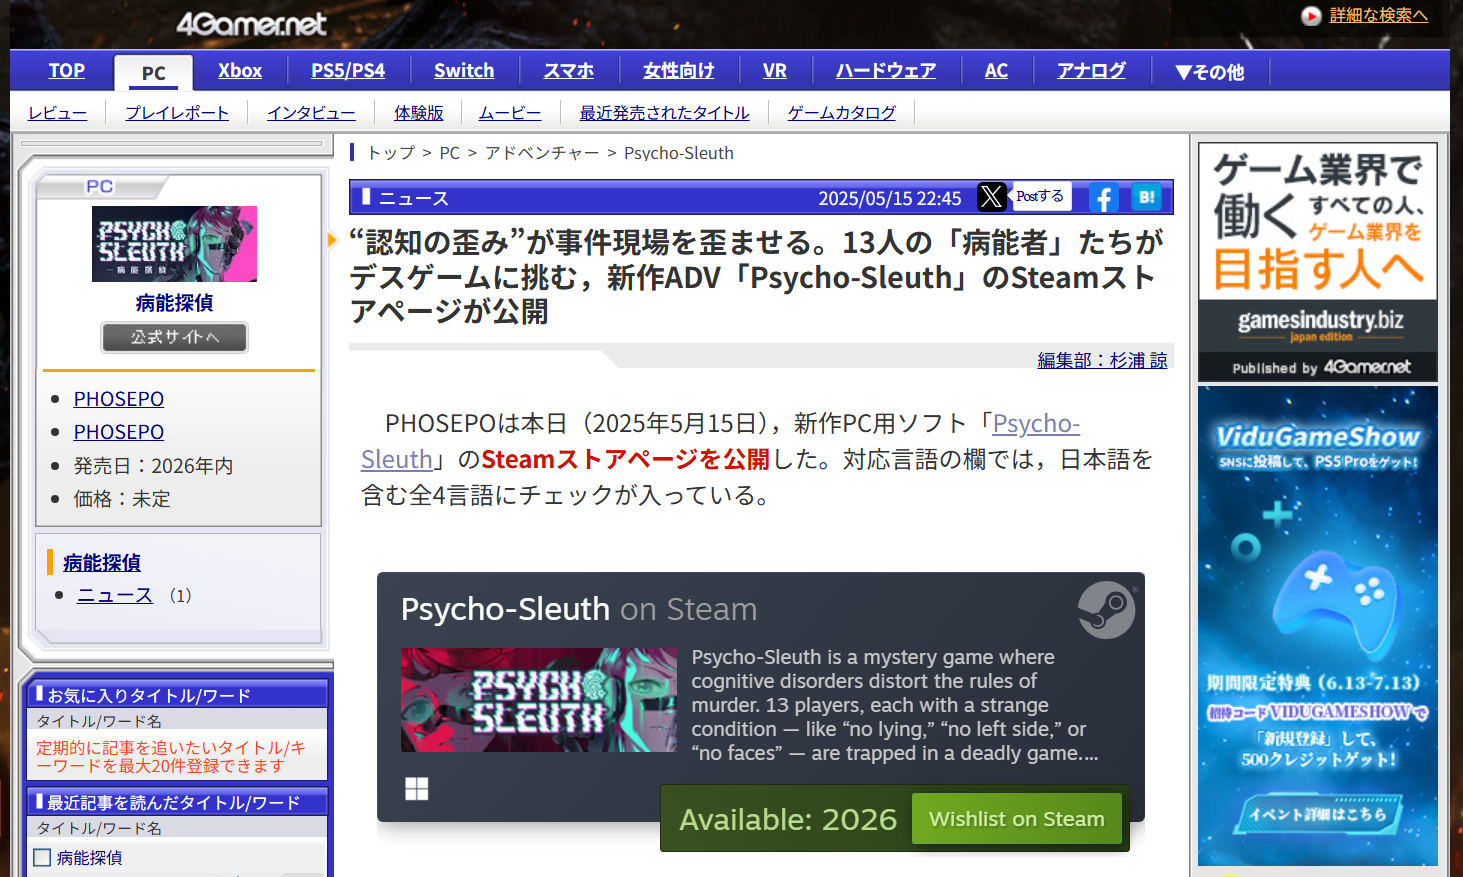Screen dimensions: 1463x877
Task: Open the second PHOSEPO link in sidebar
Action: 119,432
